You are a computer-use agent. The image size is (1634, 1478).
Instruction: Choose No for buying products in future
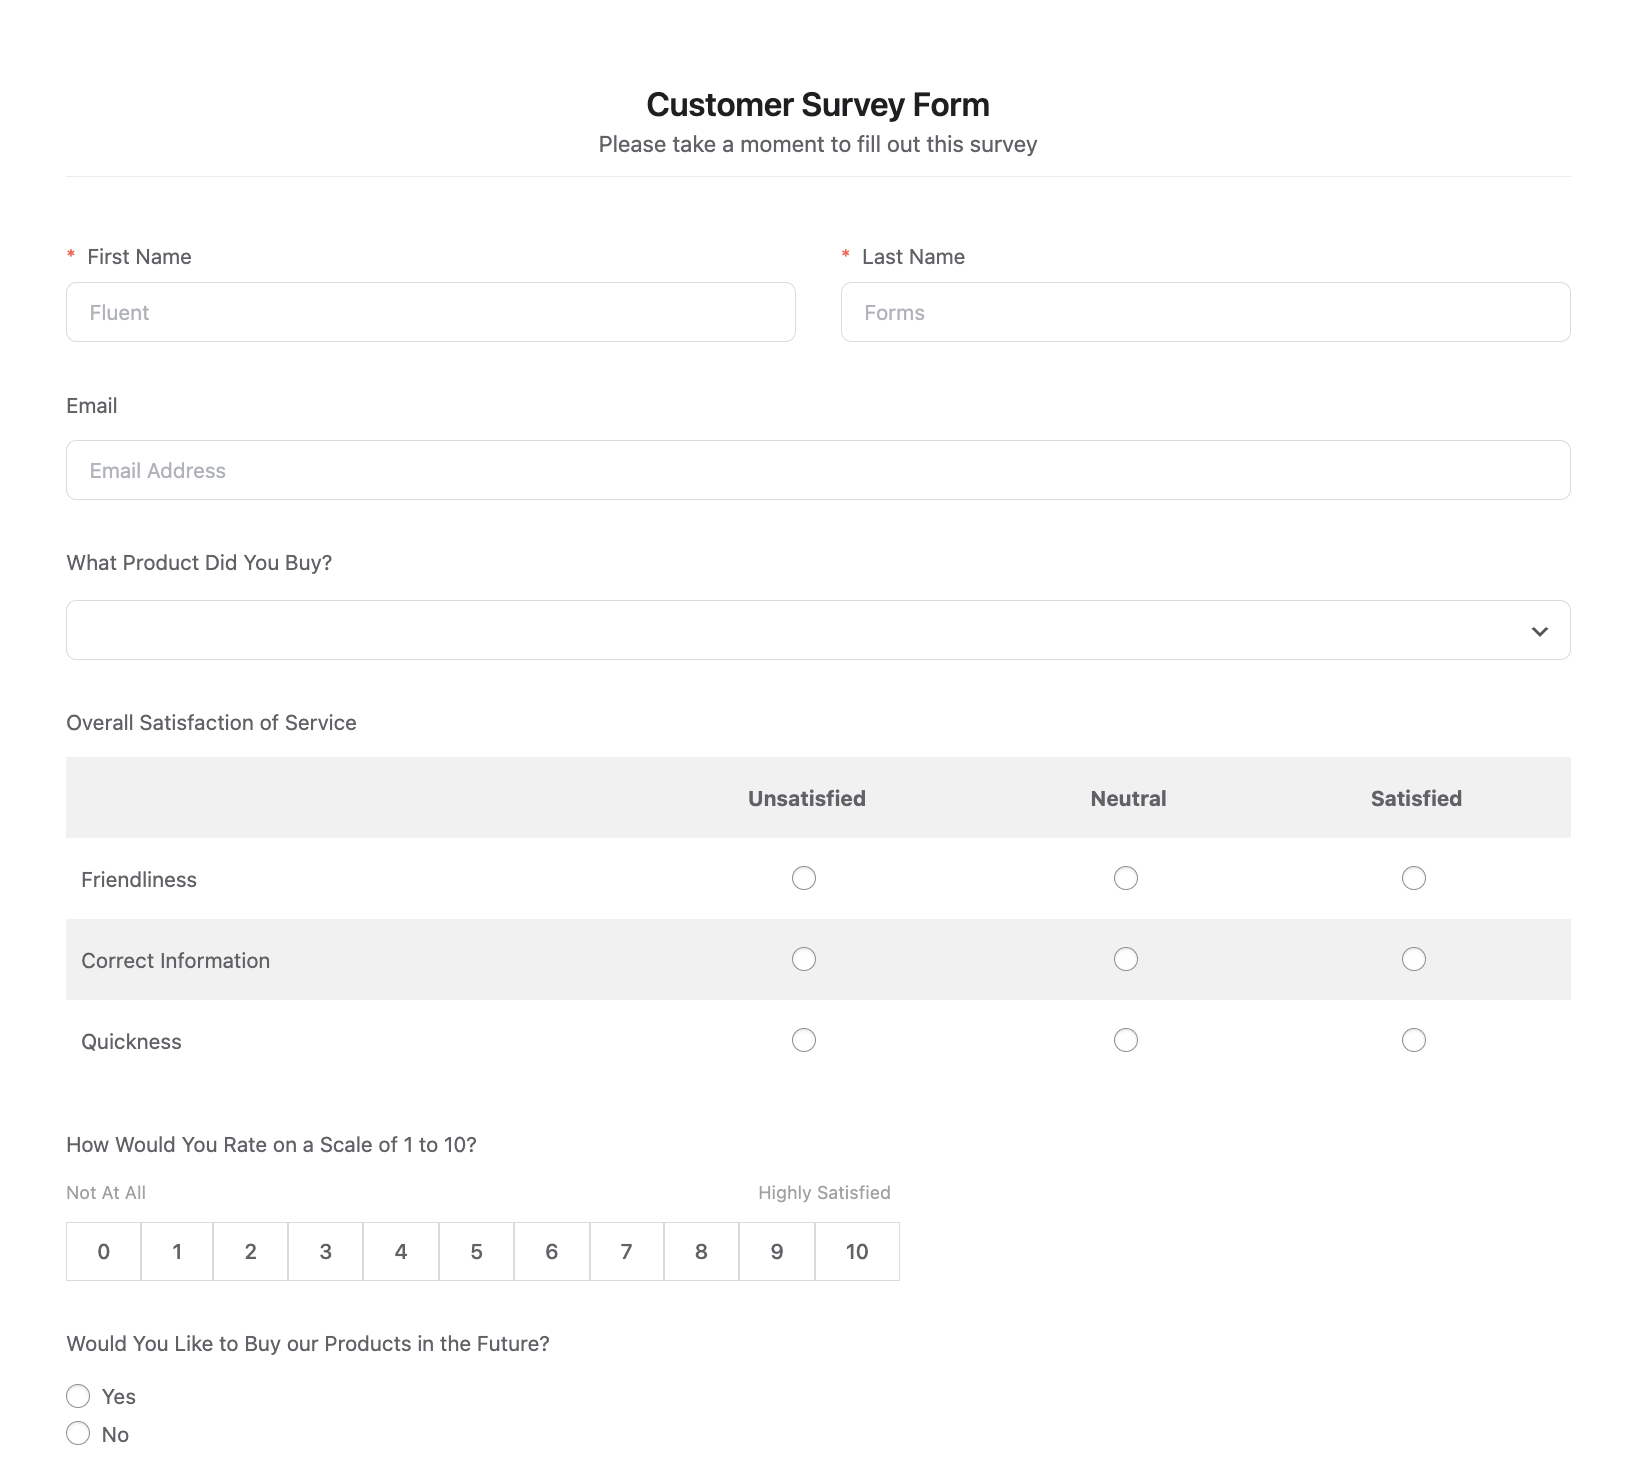point(78,1433)
